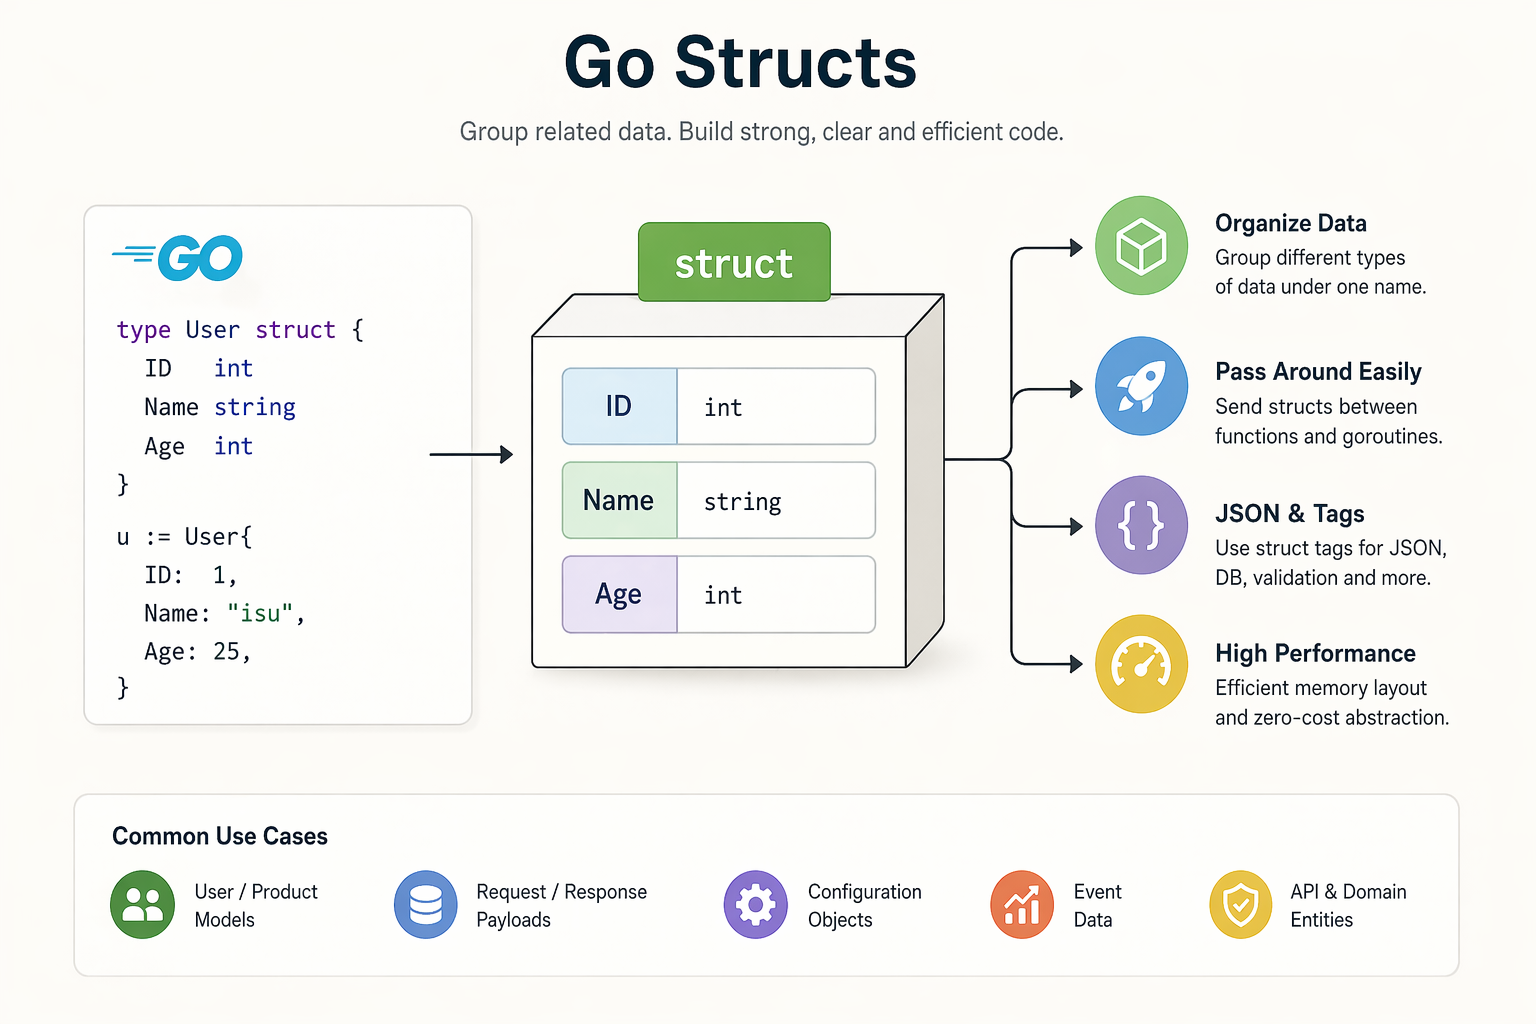1536x1024 pixels.
Task: Click Request / Response Payloads label
Action: click(562, 905)
